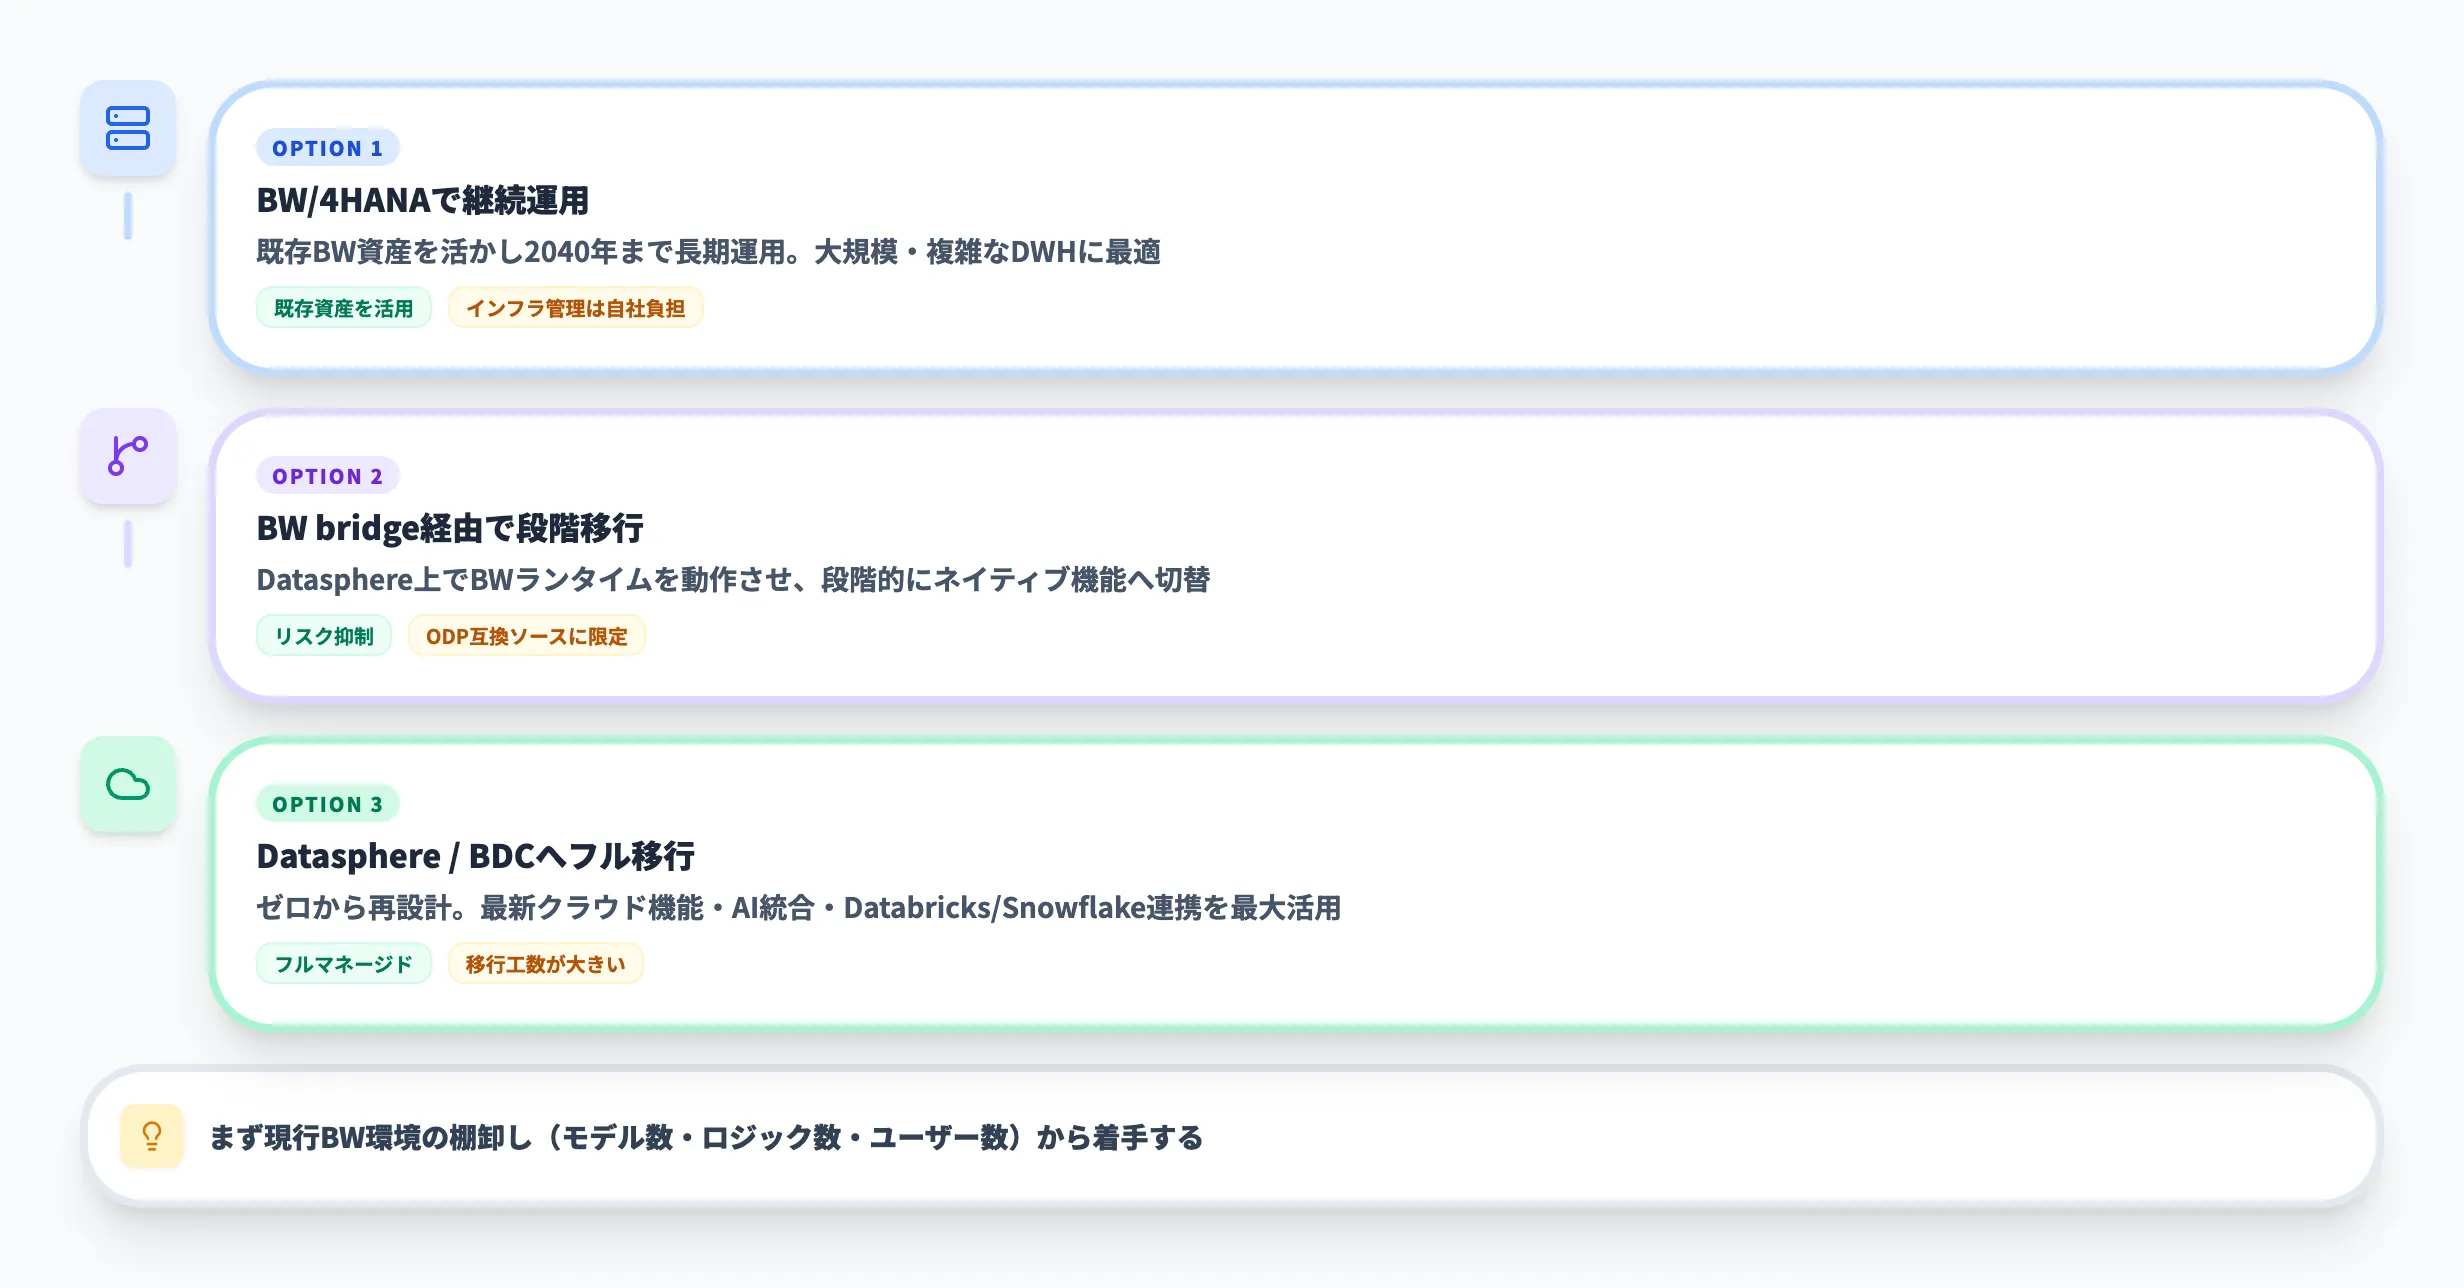Image resolution: width=2464 pixels, height=1288 pixels.
Task: Toggle the リスク抑制 tag on Option 2
Action: point(324,635)
